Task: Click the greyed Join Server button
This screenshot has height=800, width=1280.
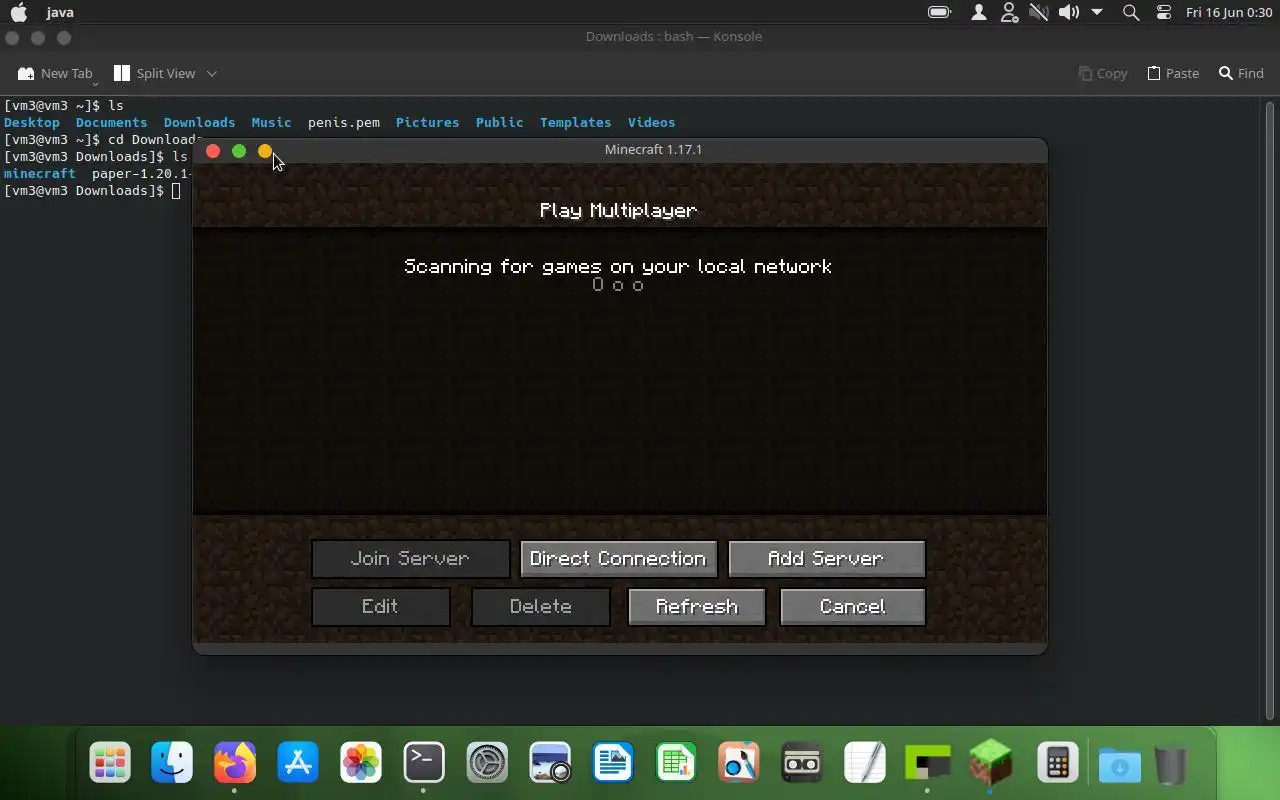Action: (410, 559)
